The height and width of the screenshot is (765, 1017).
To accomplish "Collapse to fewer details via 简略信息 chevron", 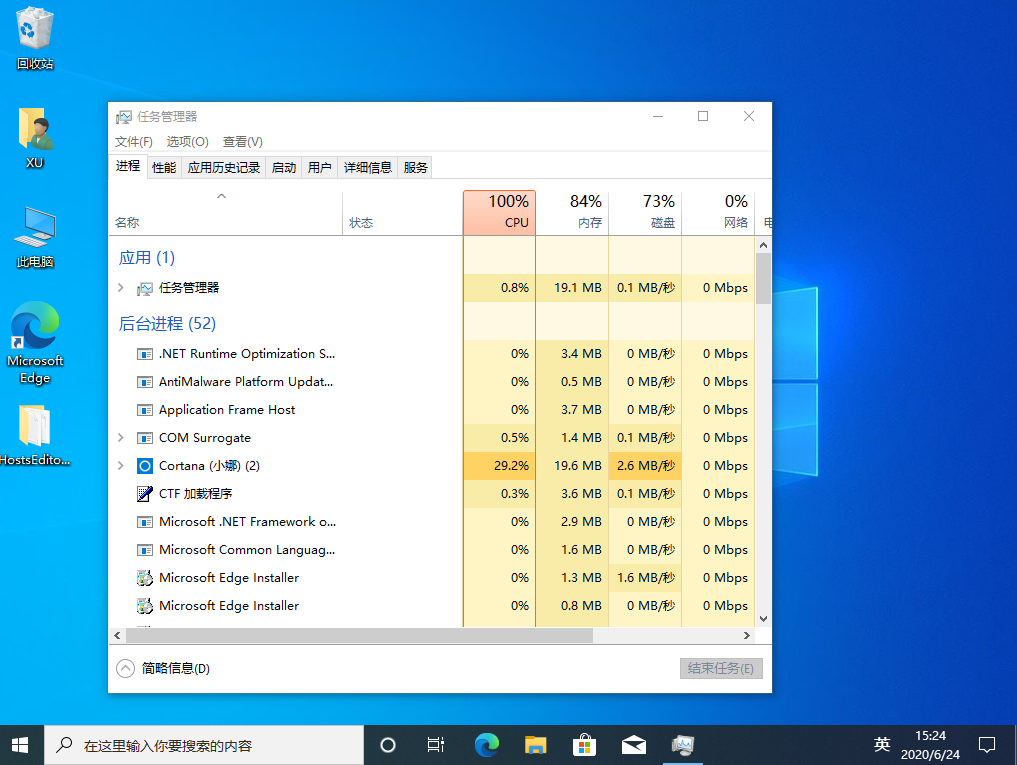I will [125, 668].
